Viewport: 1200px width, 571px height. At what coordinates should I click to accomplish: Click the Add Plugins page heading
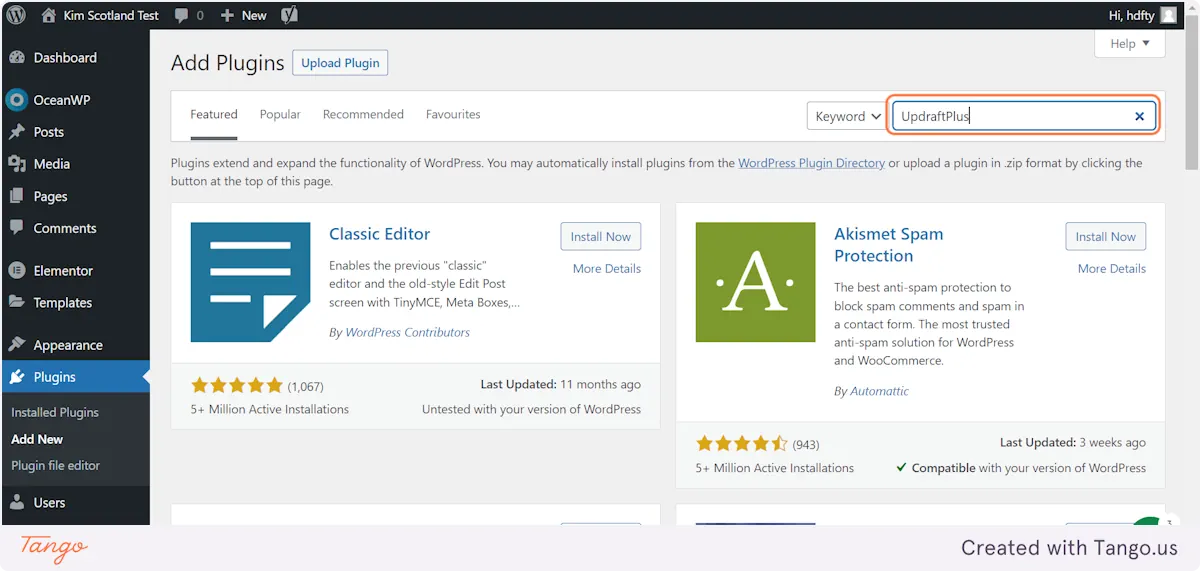tap(228, 63)
